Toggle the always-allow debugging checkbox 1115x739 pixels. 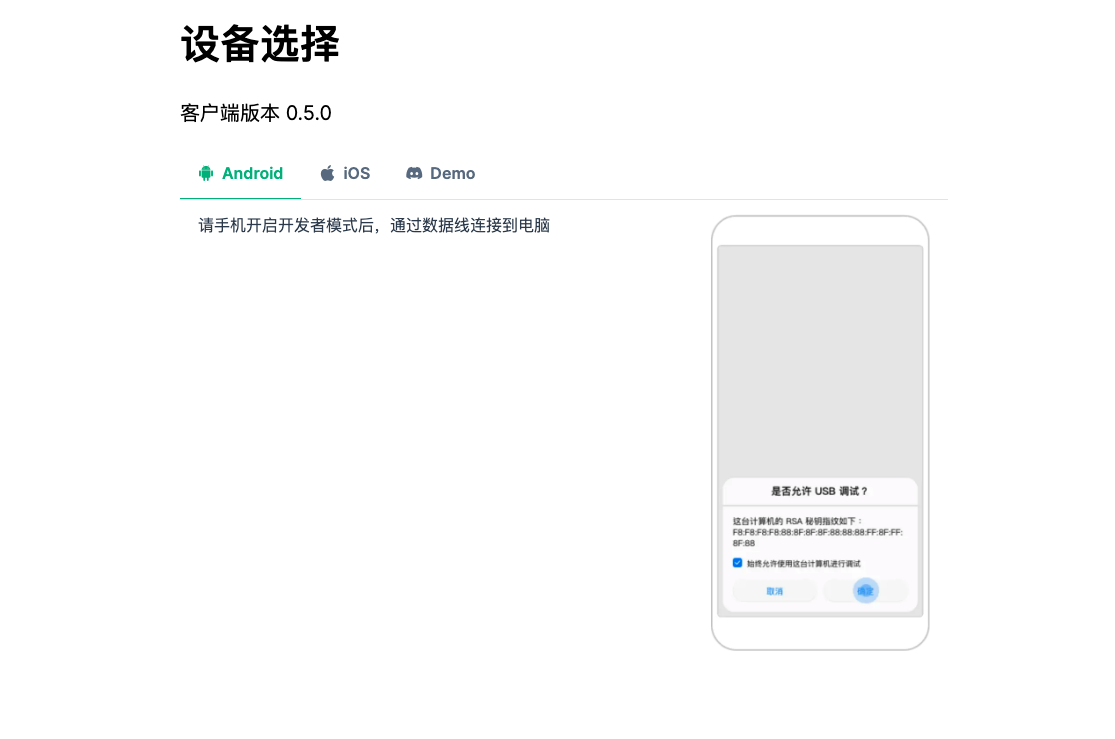(x=737, y=563)
